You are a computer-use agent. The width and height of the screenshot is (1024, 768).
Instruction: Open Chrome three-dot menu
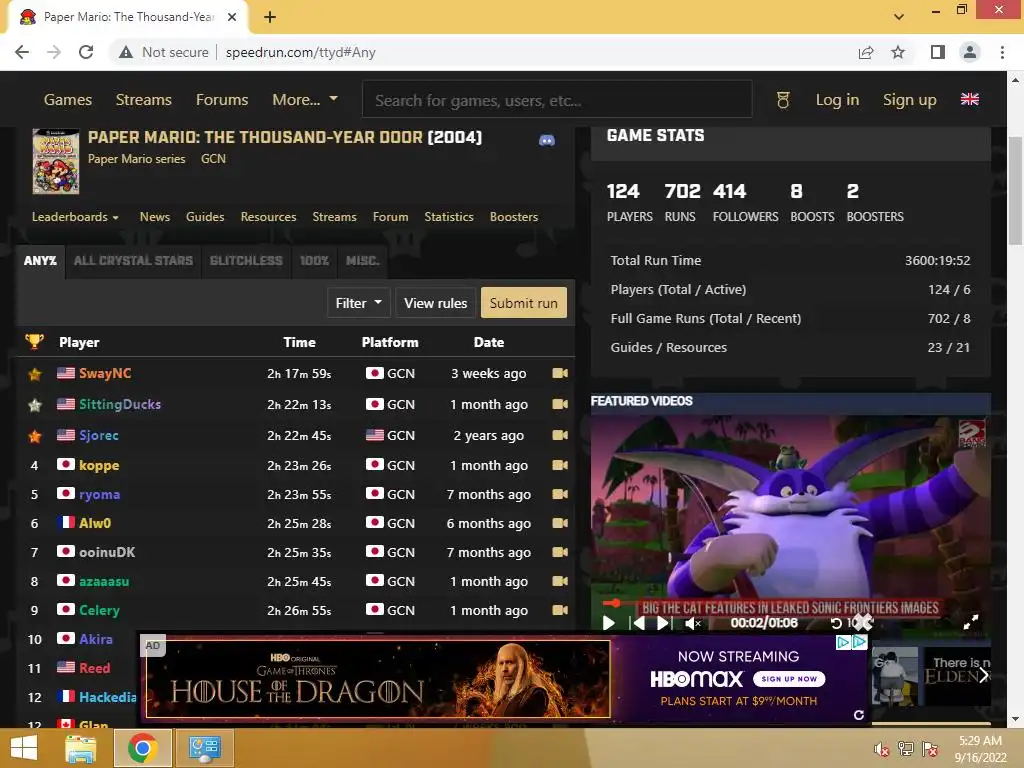[x=1002, y=52]
